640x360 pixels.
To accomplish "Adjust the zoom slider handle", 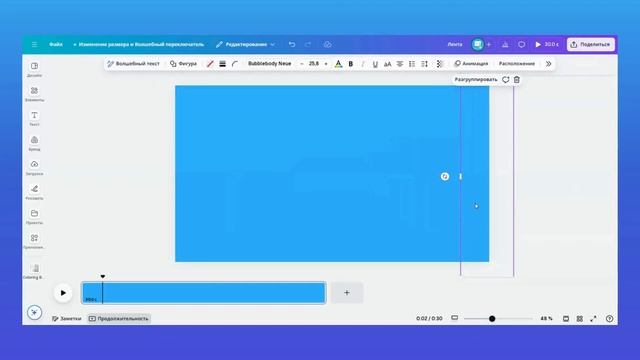I will (x=492, y=318).
